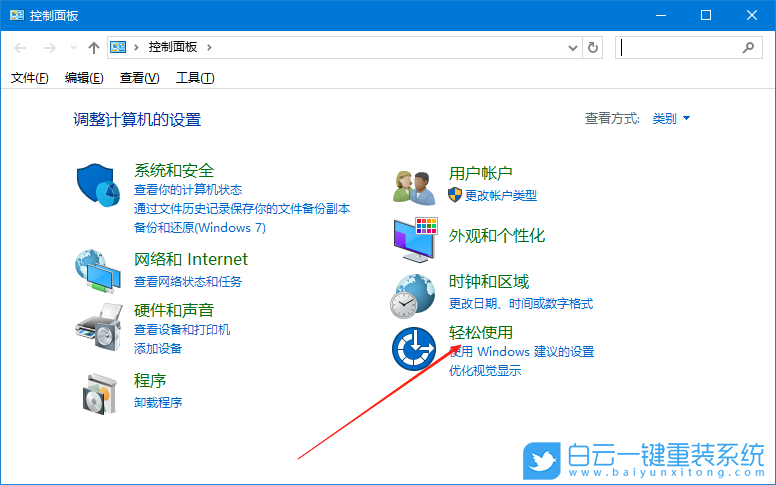Open the Appearance and Personalization monitor icon
The width and height of the screenshot is (776, 485).
pyautogui.click(x=415, y=240)
